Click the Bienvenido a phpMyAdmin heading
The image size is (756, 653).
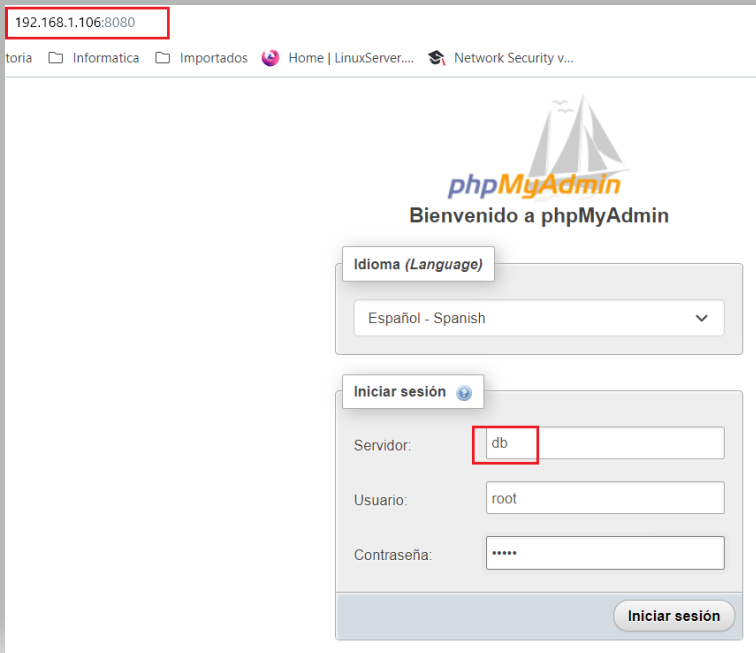pos(538,216)
